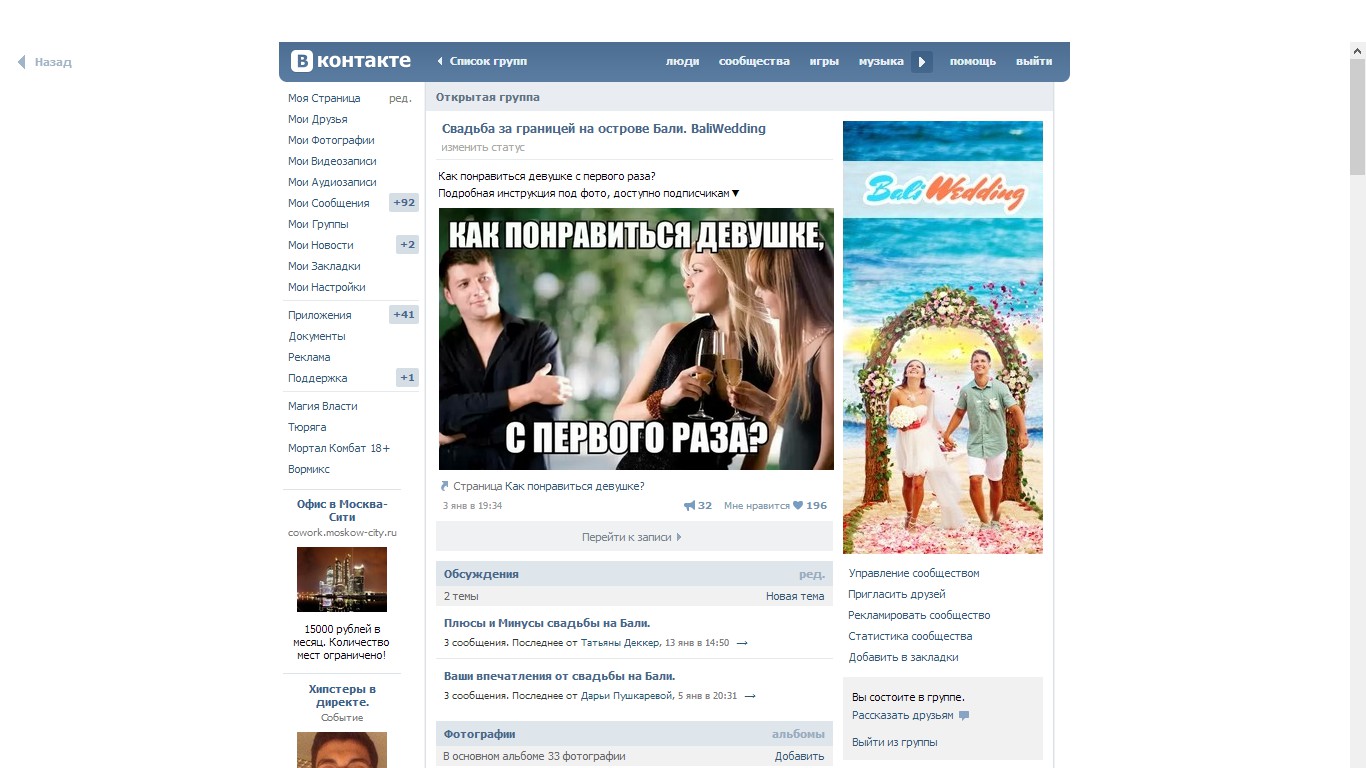The height and width of the screenshot is (768, 1366).
Task: Open the Вормикс app link
Action: (x=309, y=469)
